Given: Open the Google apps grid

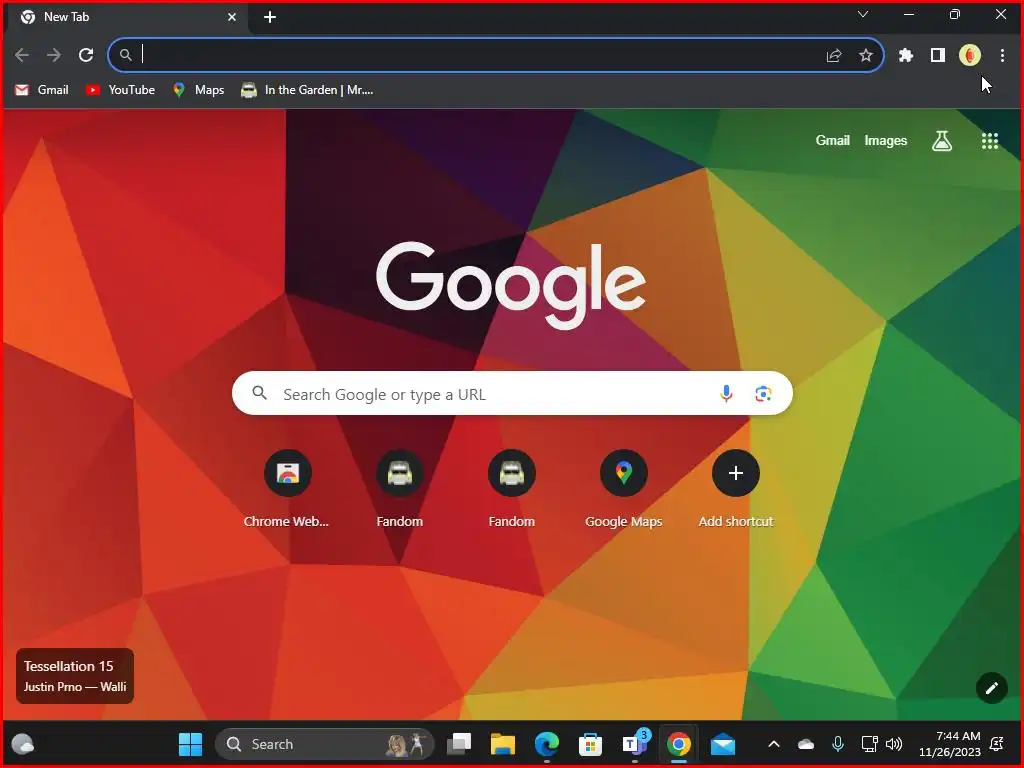Looking at the screenshot, I should tap(989, 141).
